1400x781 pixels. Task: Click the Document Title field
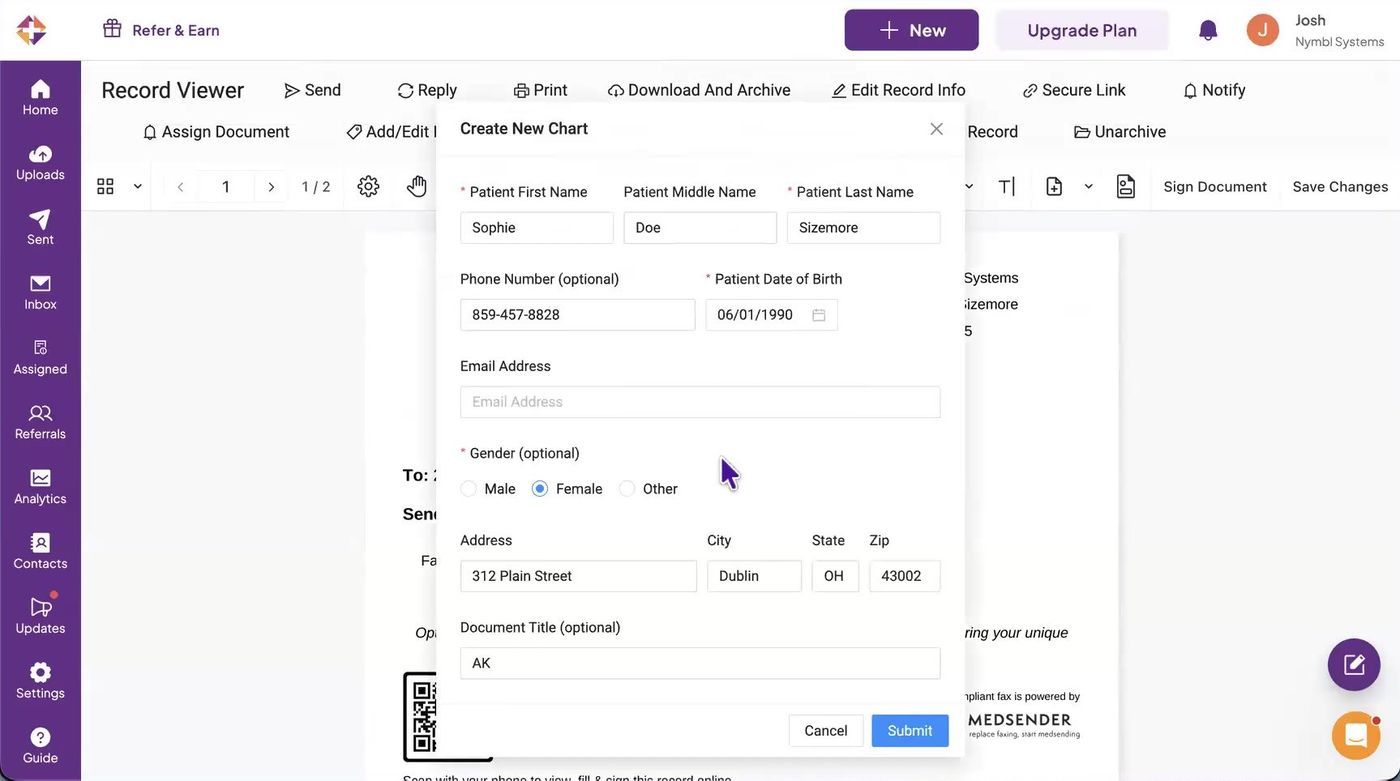coord(700,663)
